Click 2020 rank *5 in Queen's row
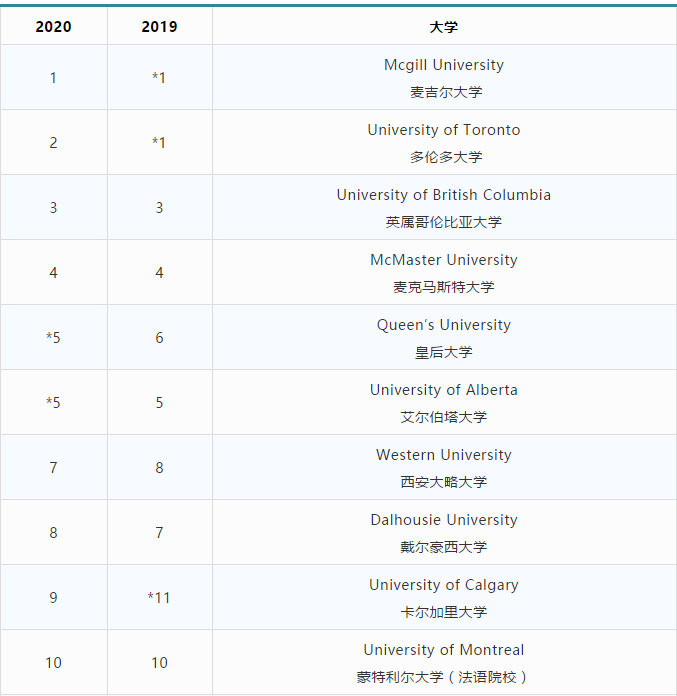This screenshot has height=696, width=677. tap(53, 338)
